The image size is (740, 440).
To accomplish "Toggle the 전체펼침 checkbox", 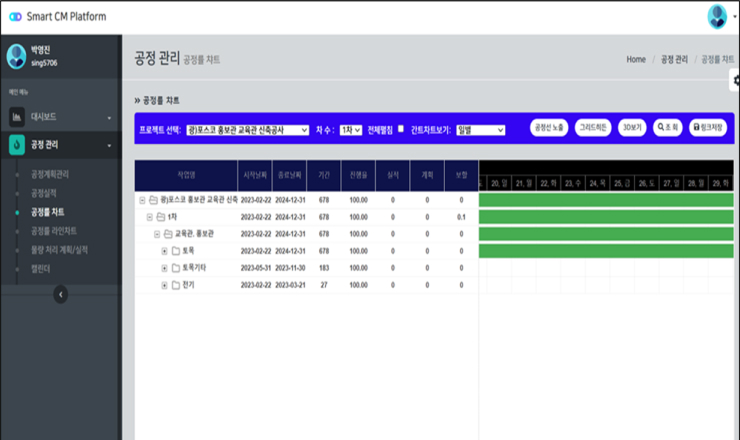I will 401,129.
